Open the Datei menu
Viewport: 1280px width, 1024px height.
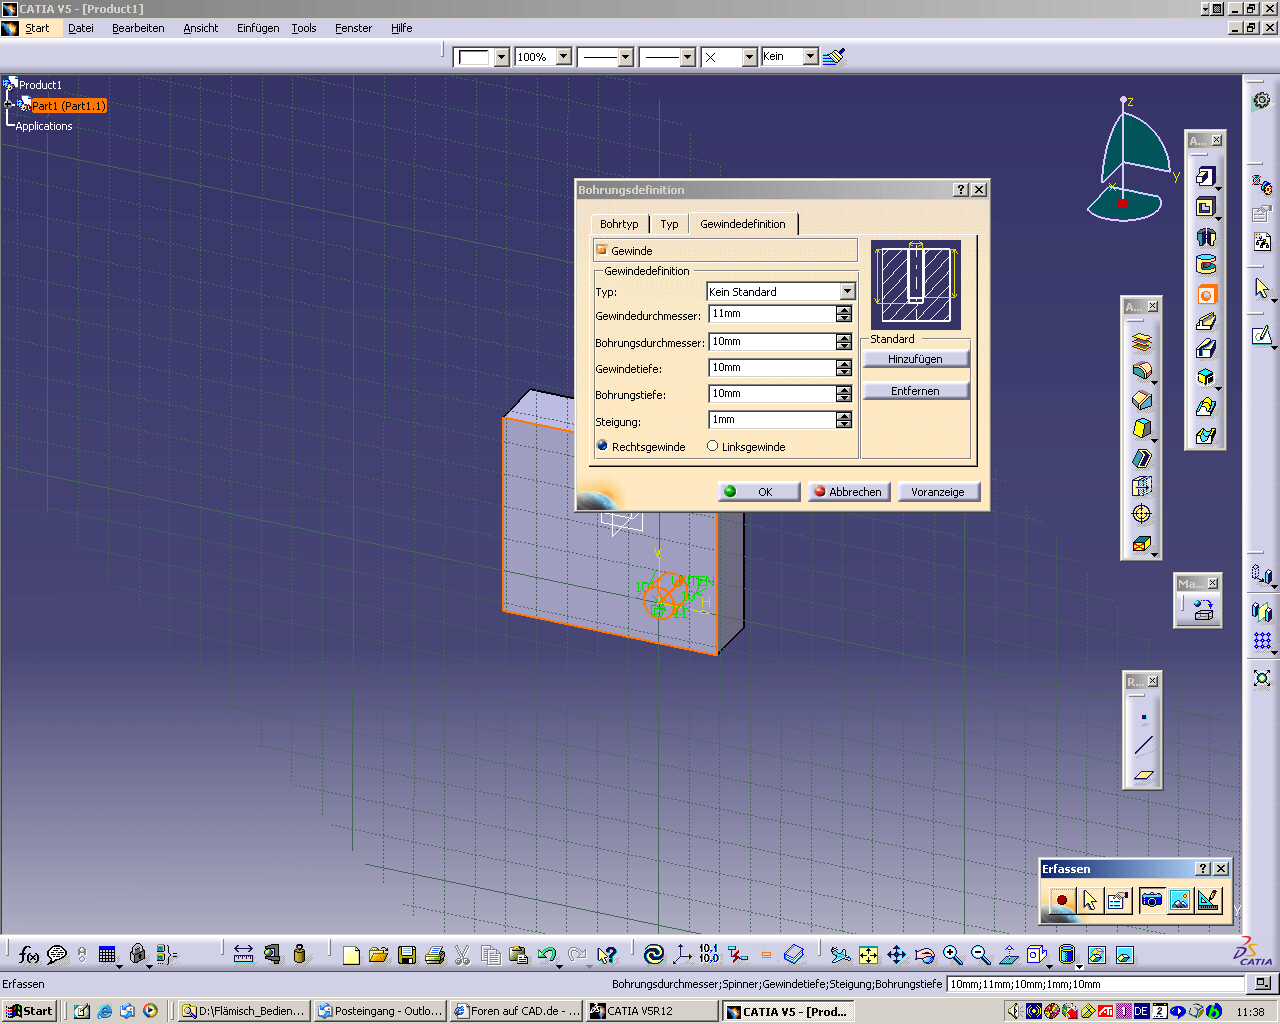click(x=81, y=28)
